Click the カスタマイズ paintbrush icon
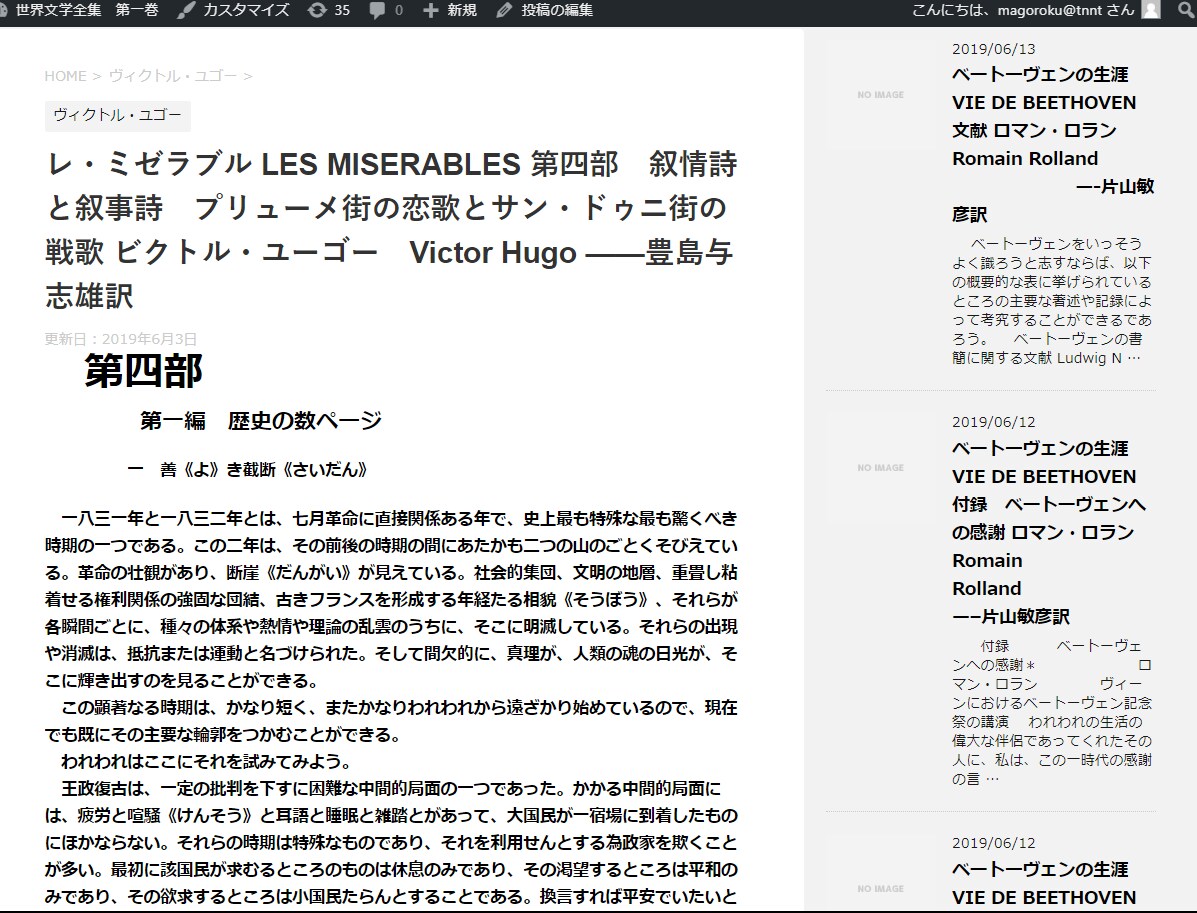This screenshot has height=913, width=1197. coord(186,11)
